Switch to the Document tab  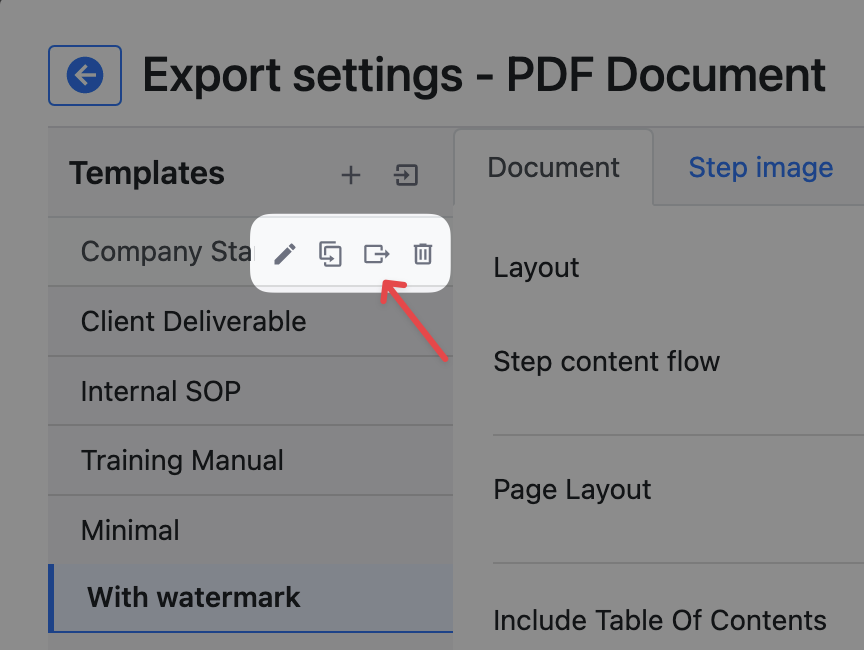coord(553,168)
